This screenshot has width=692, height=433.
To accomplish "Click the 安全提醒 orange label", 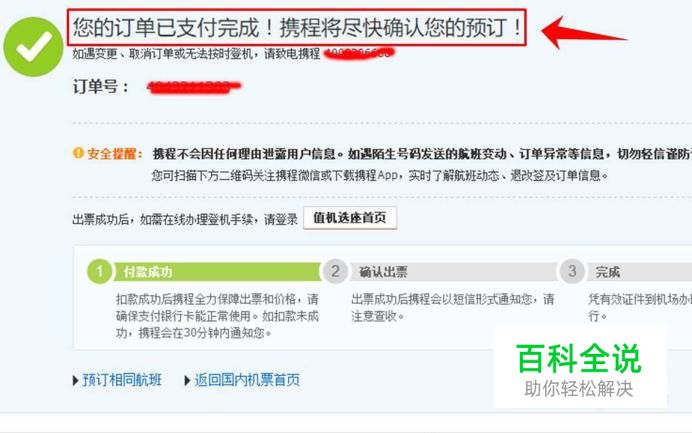I will coord(115,154).
